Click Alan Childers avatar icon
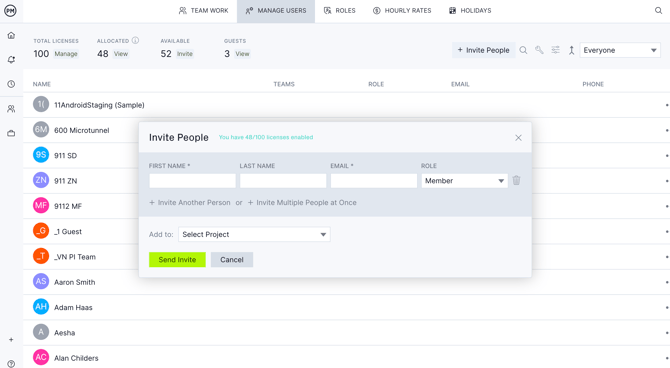This screenshot has width=670, height=368. point(41,357)
